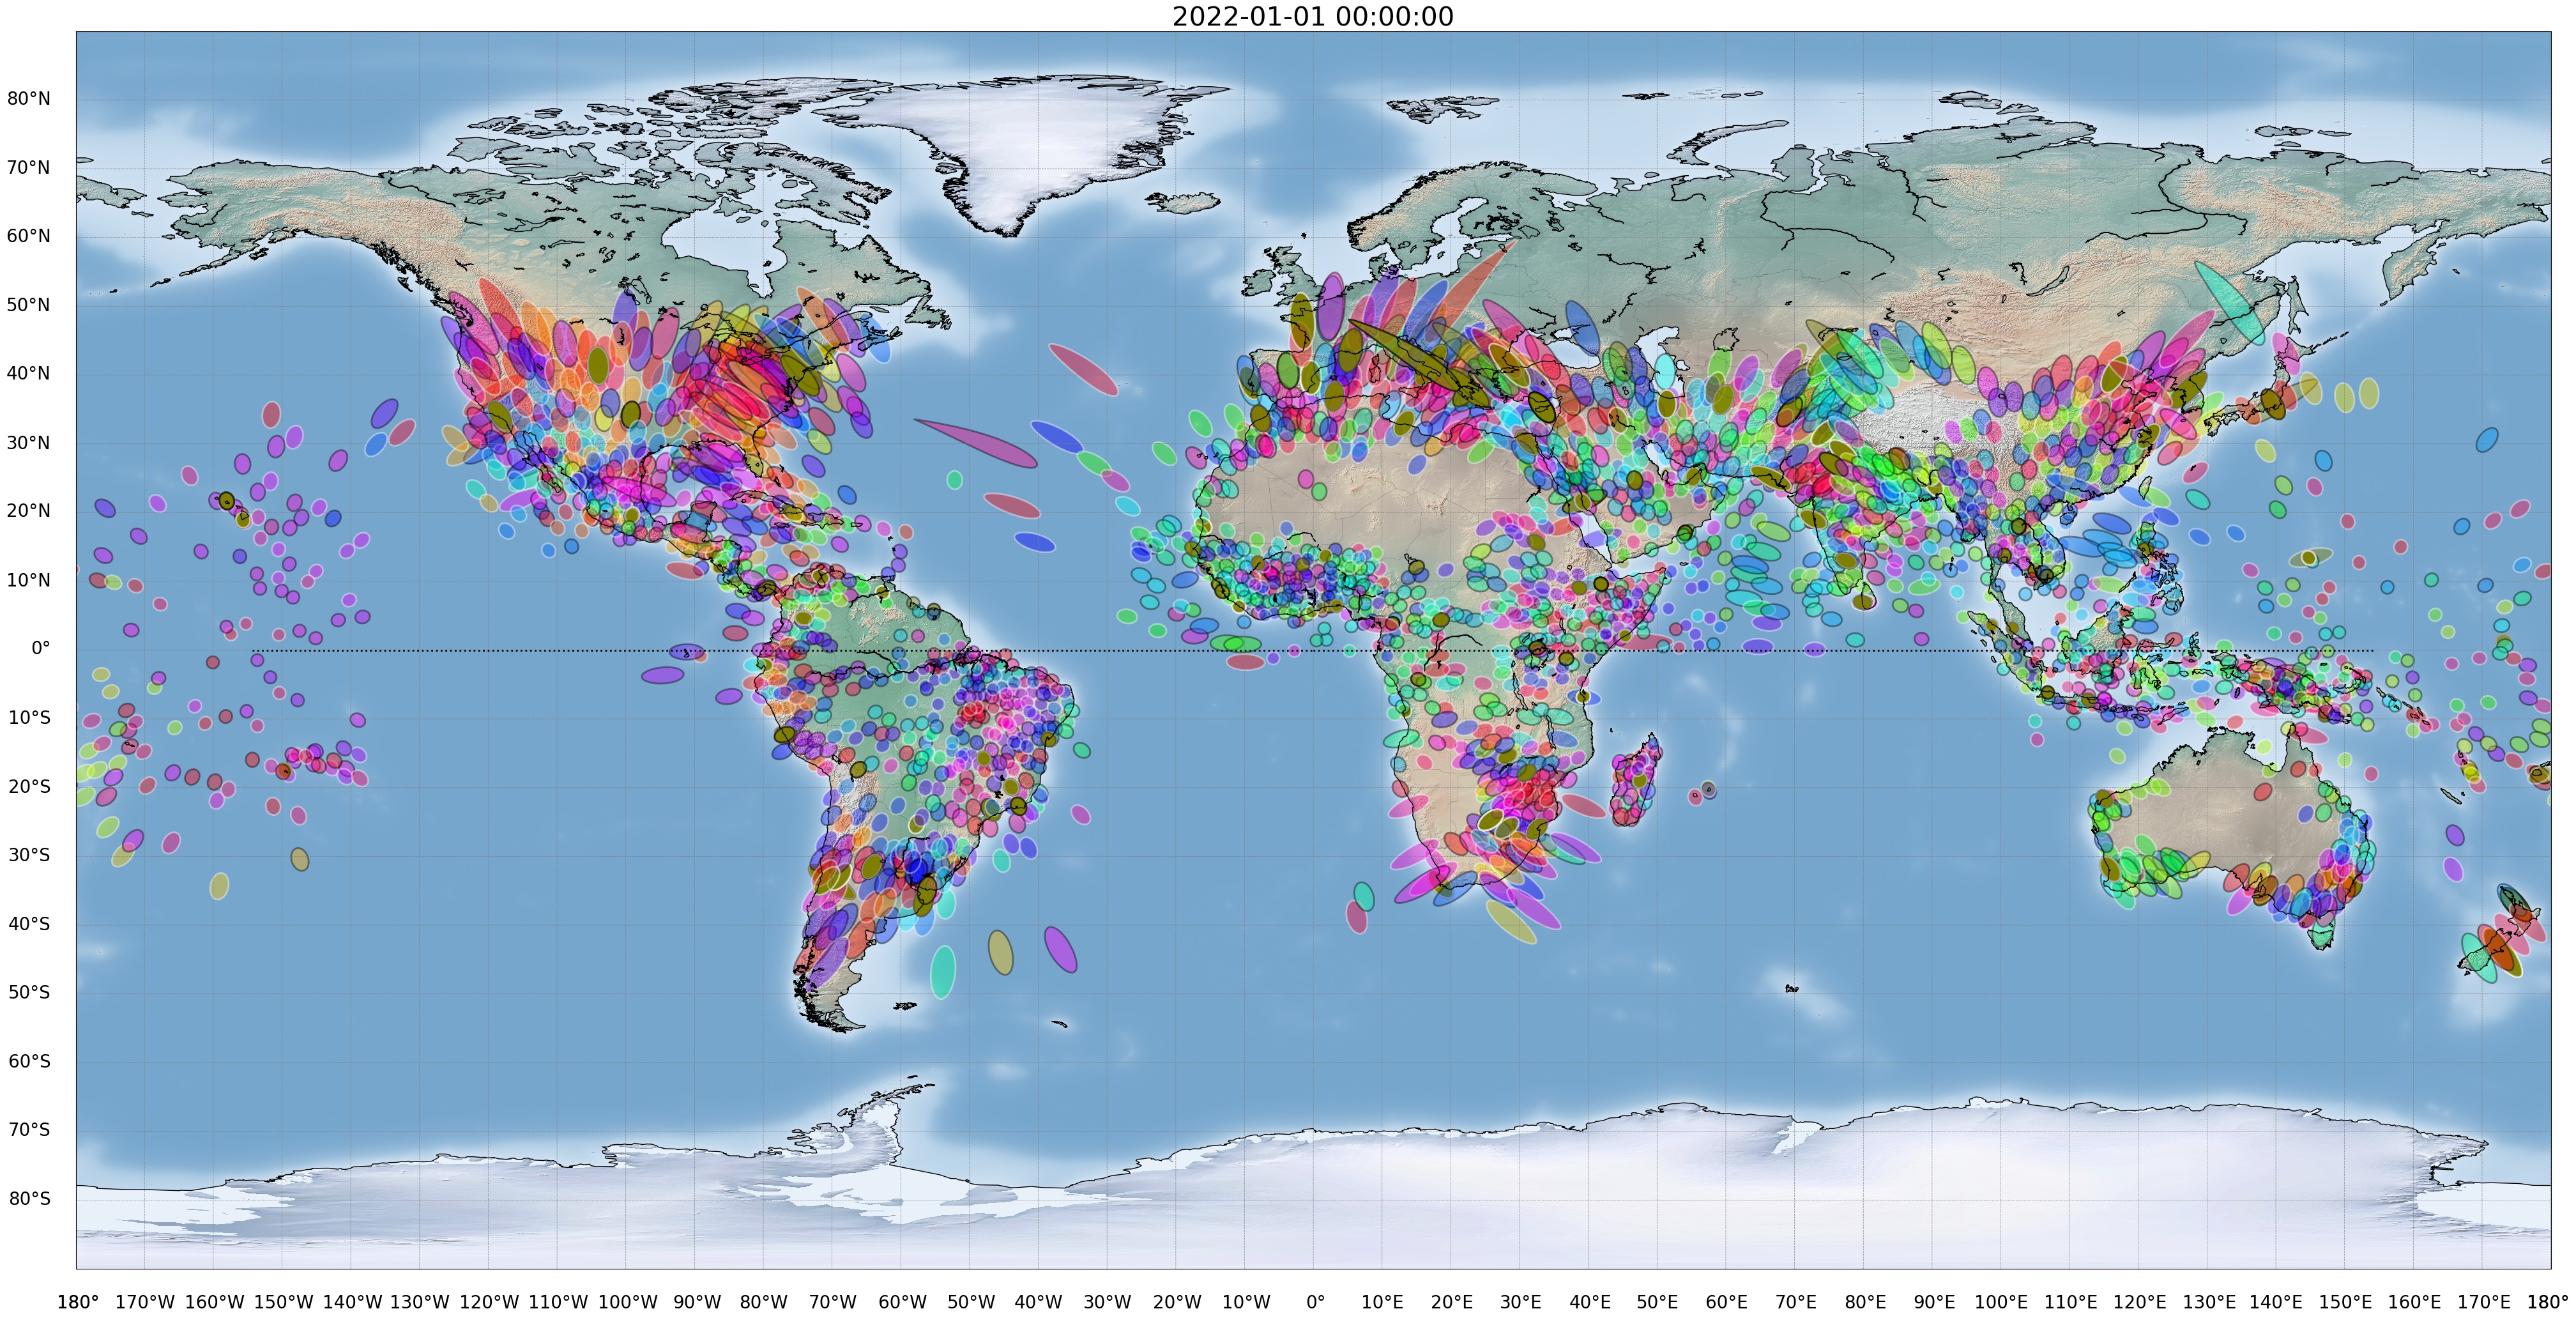Click the "50°N" latitude label
Image resolution: width=2576 pixels, height=1318 pixels.
(x=29, y=305)
